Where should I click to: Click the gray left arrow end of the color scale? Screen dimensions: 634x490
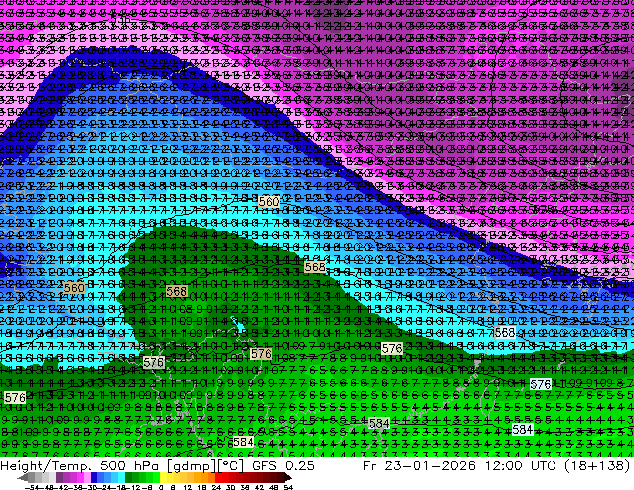tap(23, 478)
